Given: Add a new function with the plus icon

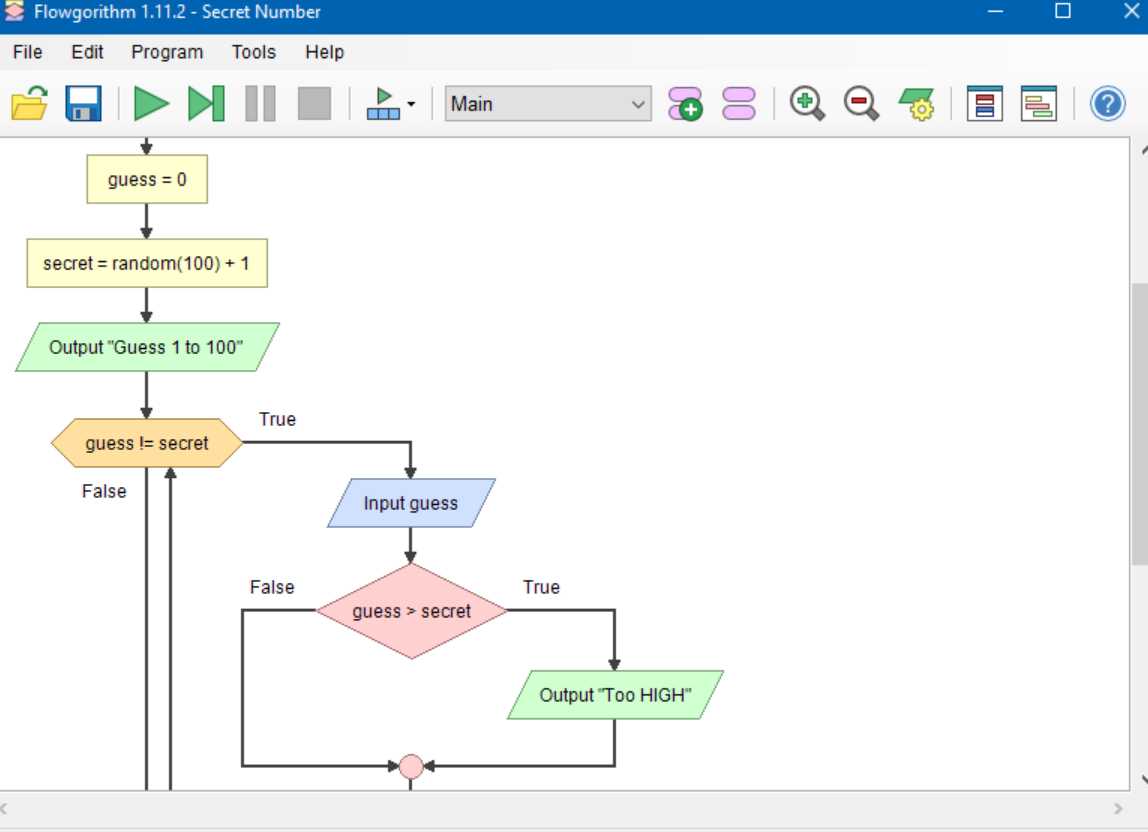Looking at the screenshot, I should pos(685,103).
